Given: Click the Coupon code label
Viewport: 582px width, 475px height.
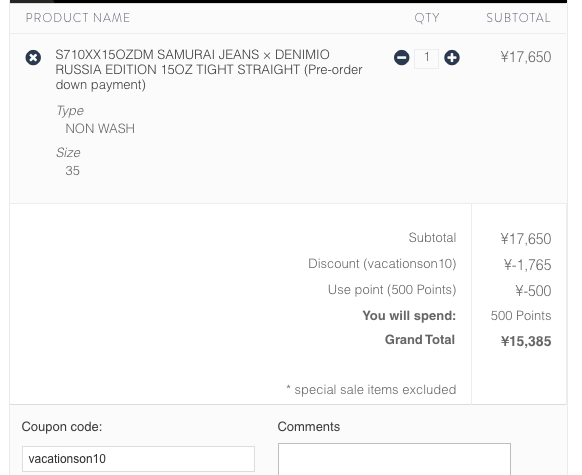Looking at the screenshot, I should [x=62, y=427].
